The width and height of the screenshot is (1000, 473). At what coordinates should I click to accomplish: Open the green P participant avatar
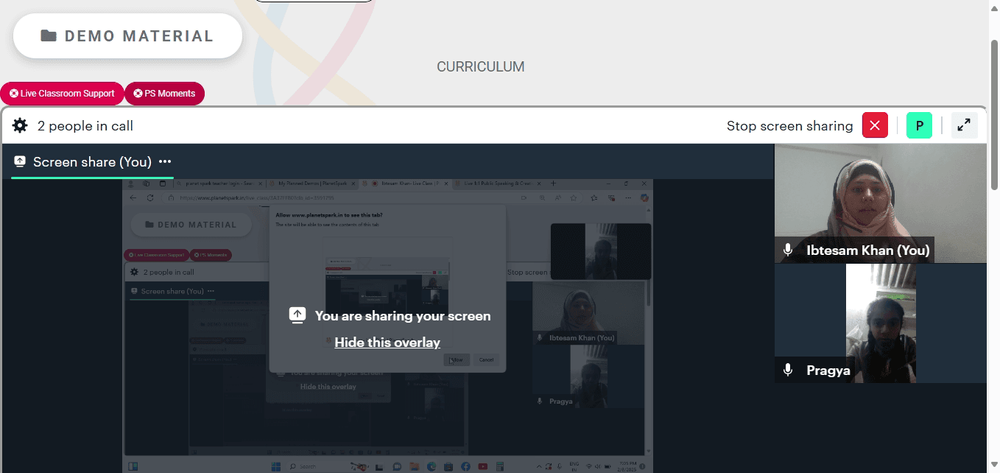(919, 126)
